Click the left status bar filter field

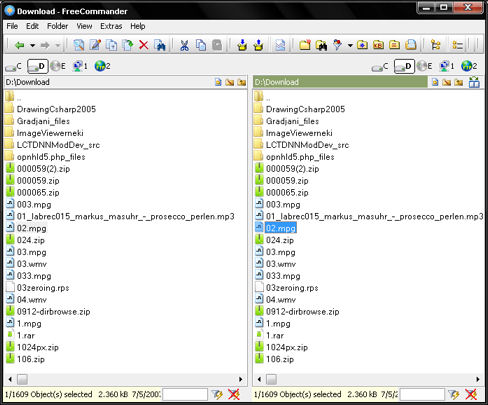(185, 395)
